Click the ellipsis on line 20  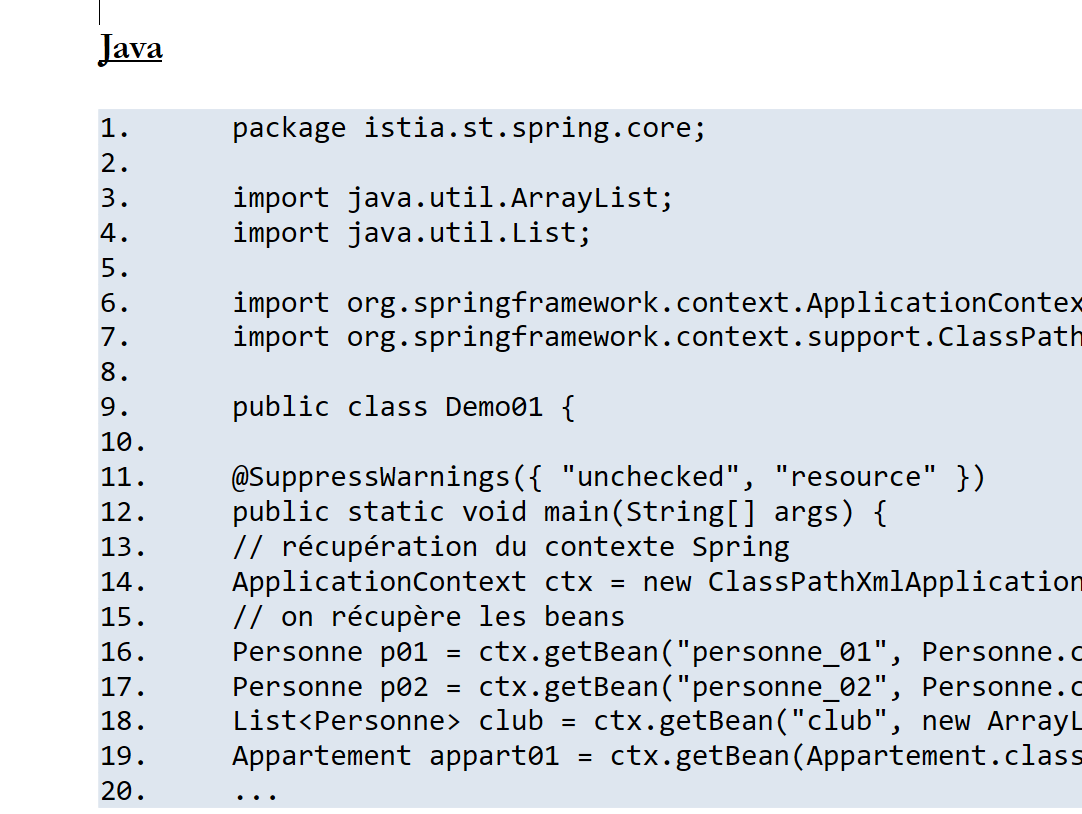255,791
